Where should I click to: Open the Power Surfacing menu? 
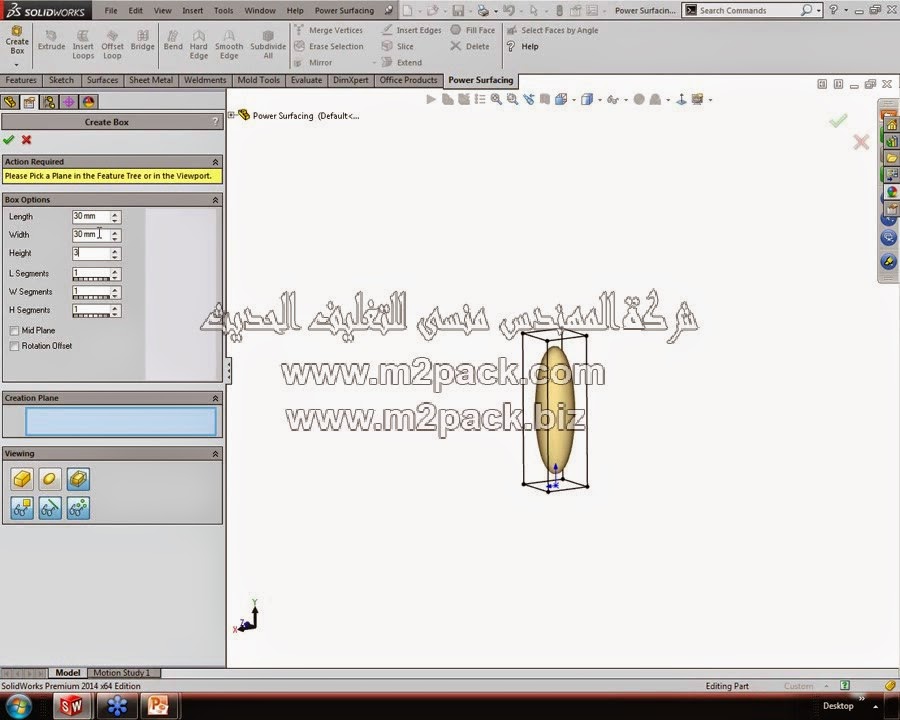(344, 10)
